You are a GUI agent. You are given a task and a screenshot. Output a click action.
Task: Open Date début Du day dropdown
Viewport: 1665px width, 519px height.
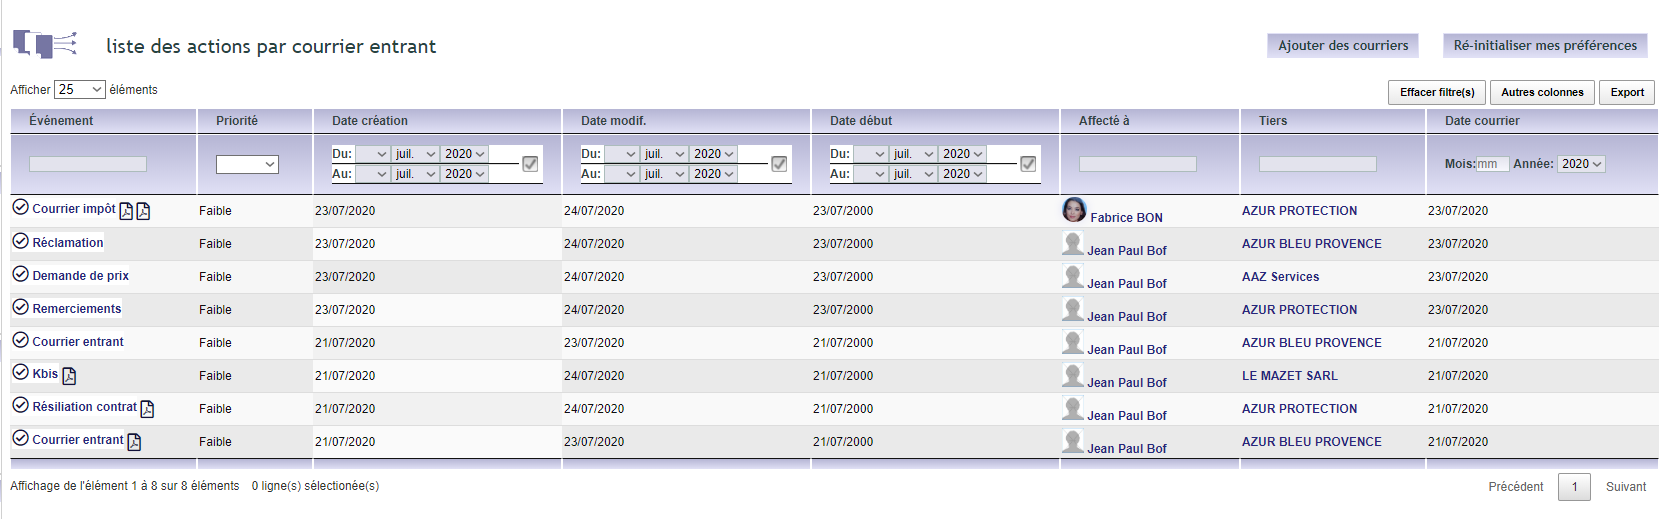(x=870, y=154)
